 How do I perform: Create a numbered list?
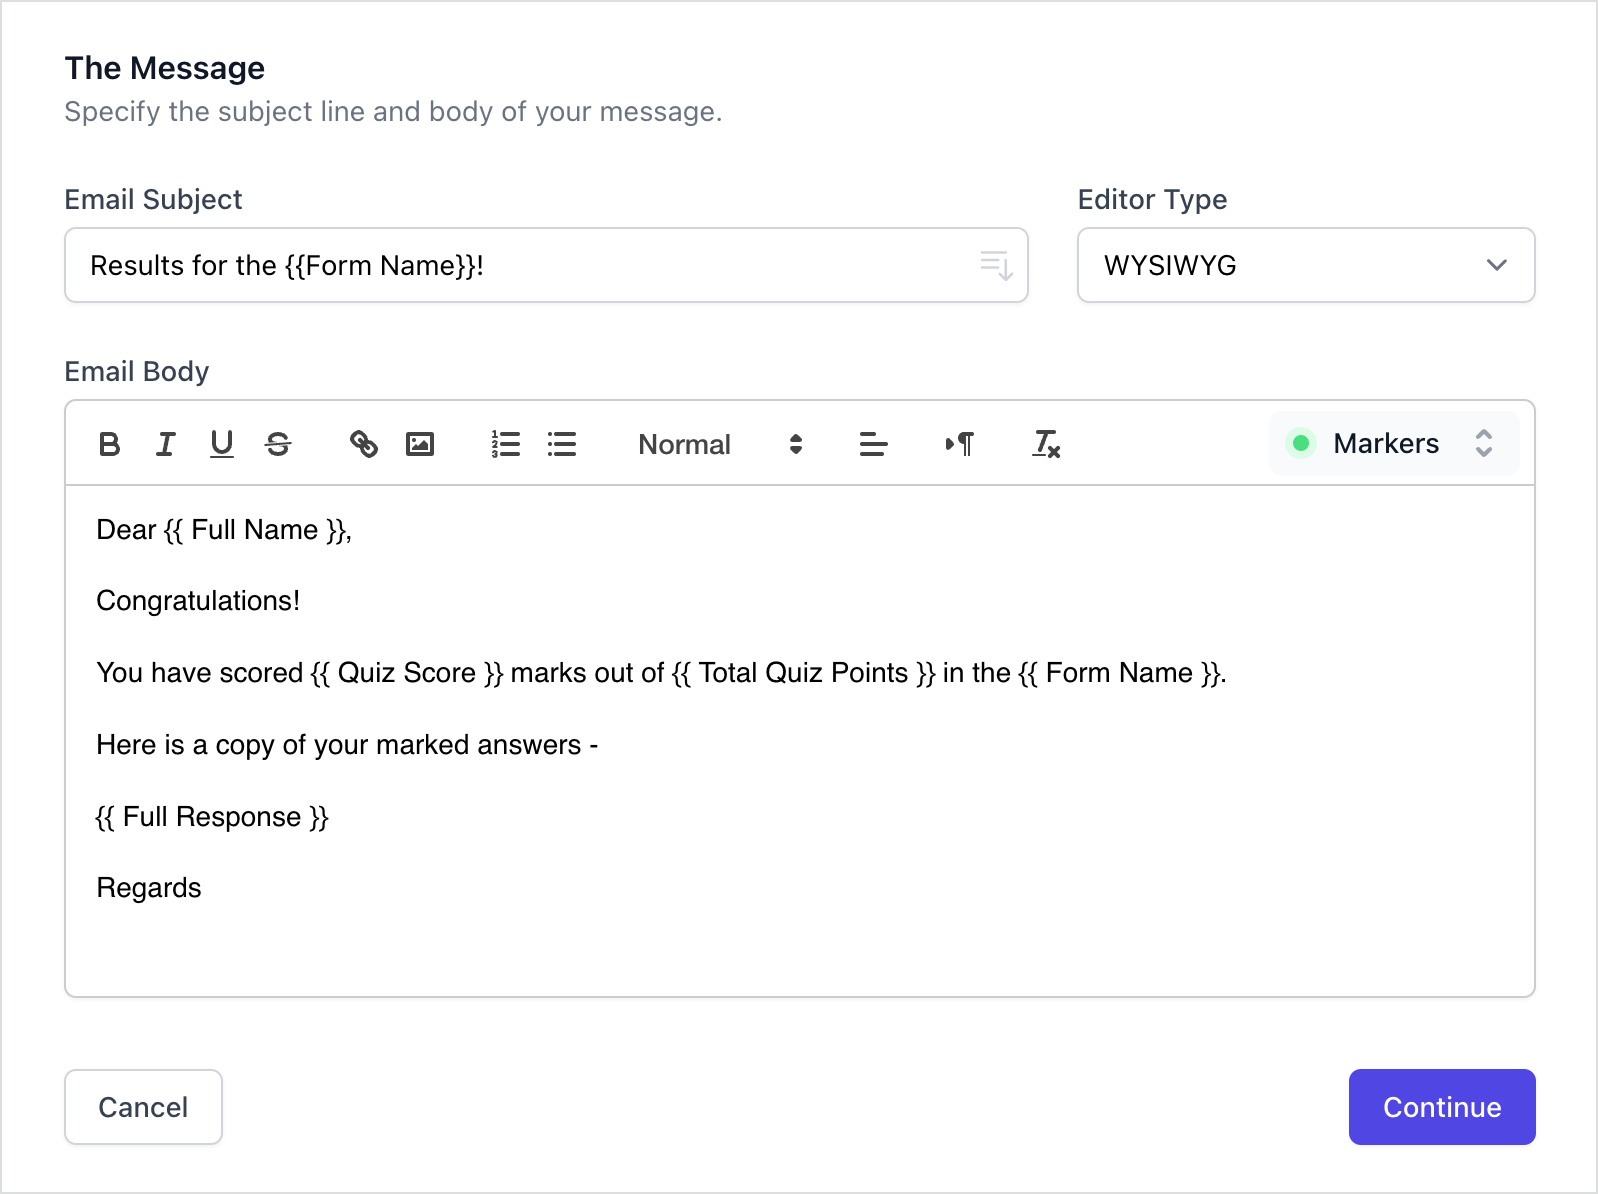click(x=506, y=444)
